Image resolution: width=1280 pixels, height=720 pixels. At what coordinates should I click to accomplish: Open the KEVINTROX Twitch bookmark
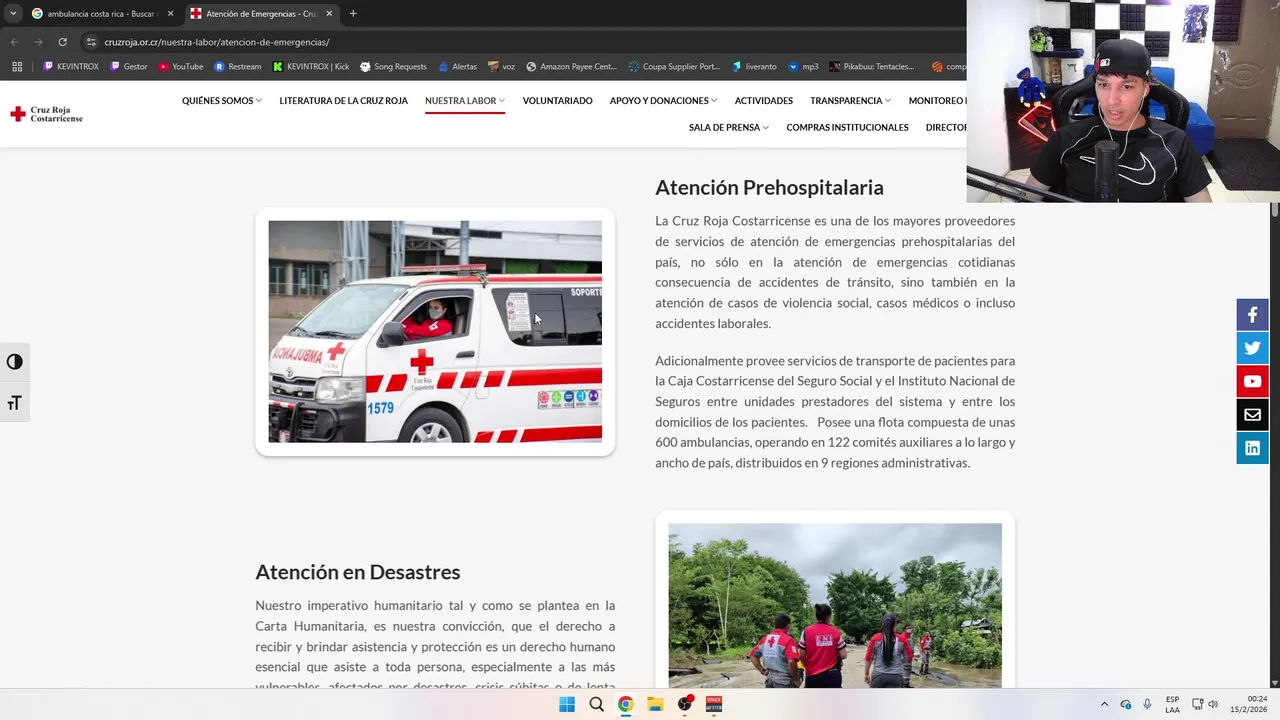tap(70, 67)
